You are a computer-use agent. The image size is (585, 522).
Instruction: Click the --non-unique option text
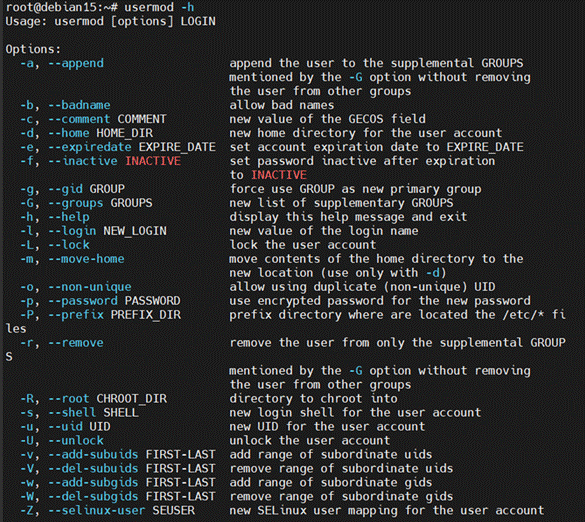[90, 287]
